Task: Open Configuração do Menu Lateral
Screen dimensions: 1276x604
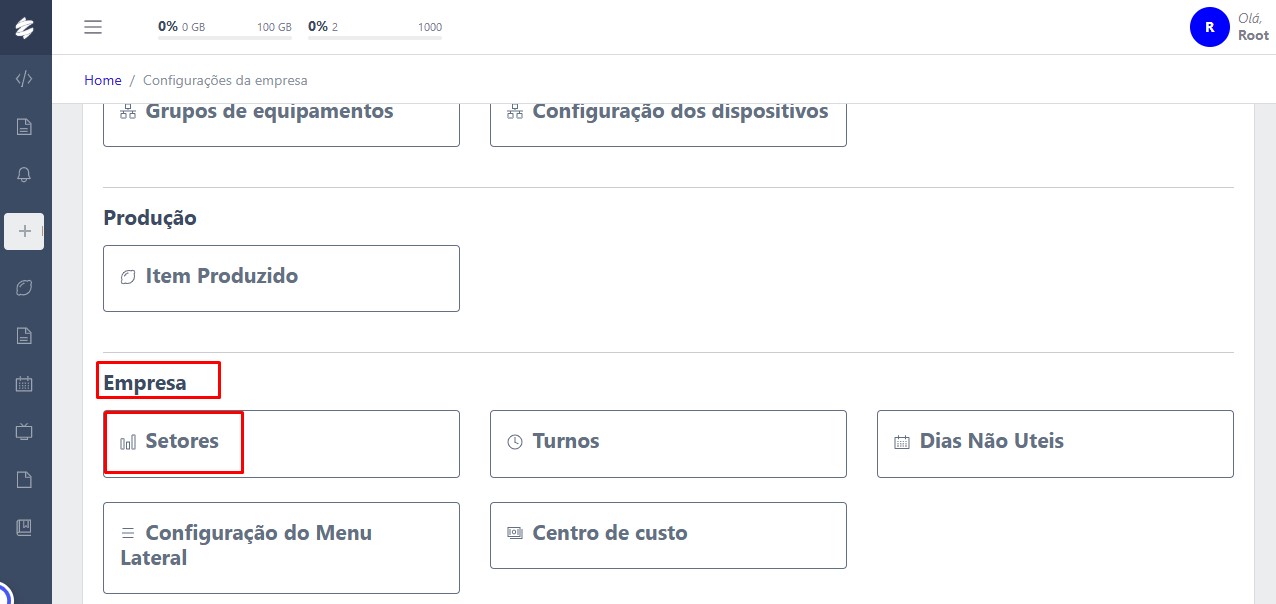Action: (x=281, y=547)
